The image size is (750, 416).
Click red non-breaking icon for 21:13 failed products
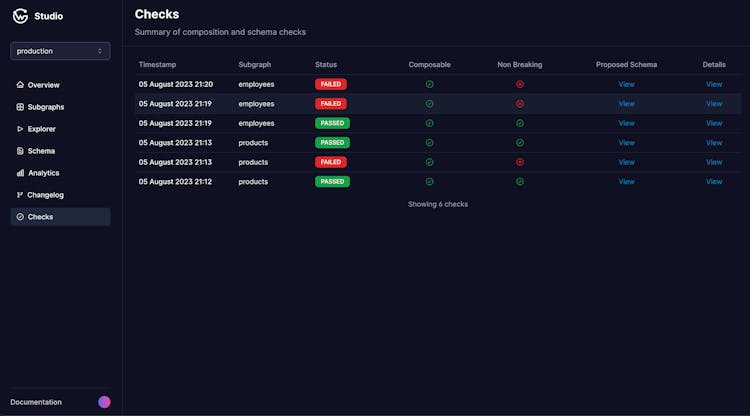[520, 162]
